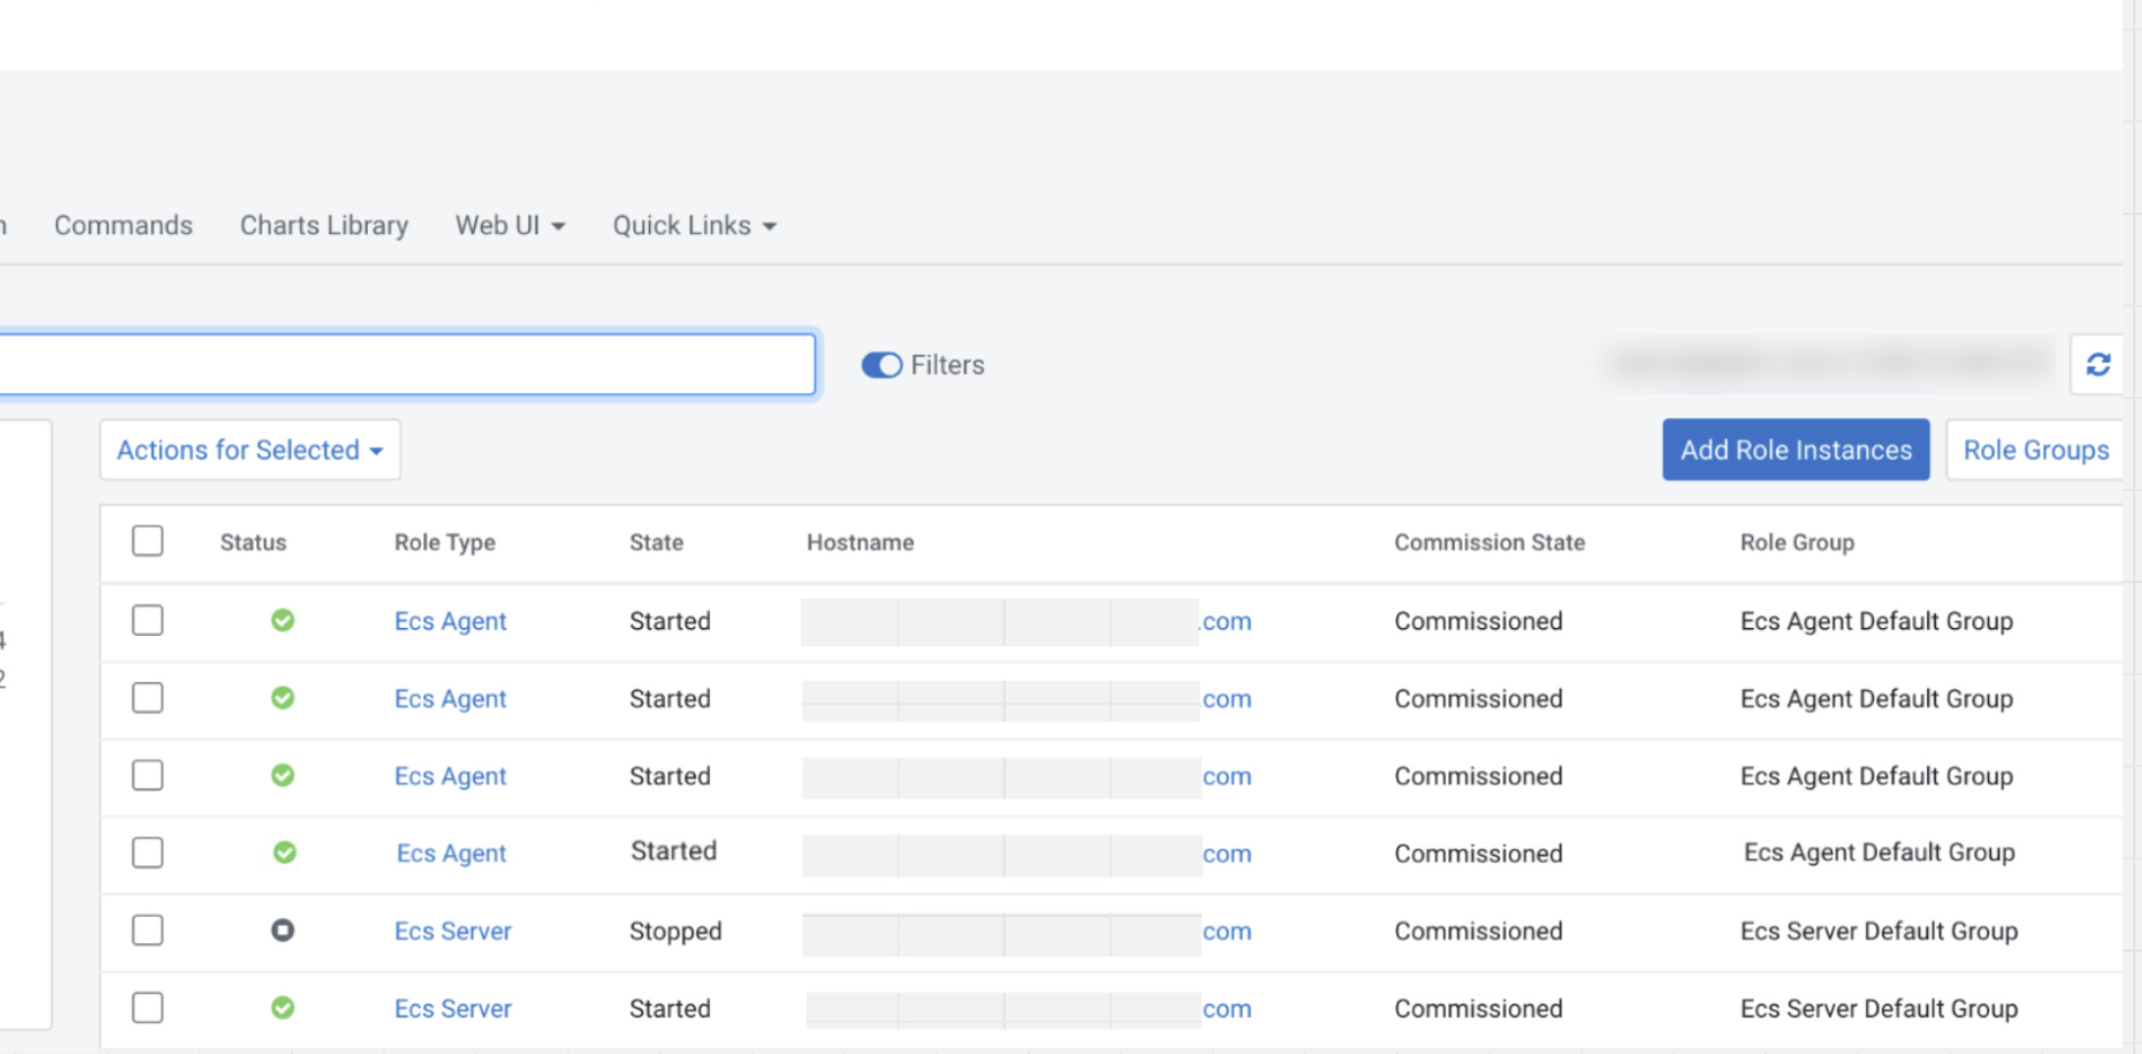Open the Actions for Selected dropdown
2142x1054 pixels.
click(250, 450)
